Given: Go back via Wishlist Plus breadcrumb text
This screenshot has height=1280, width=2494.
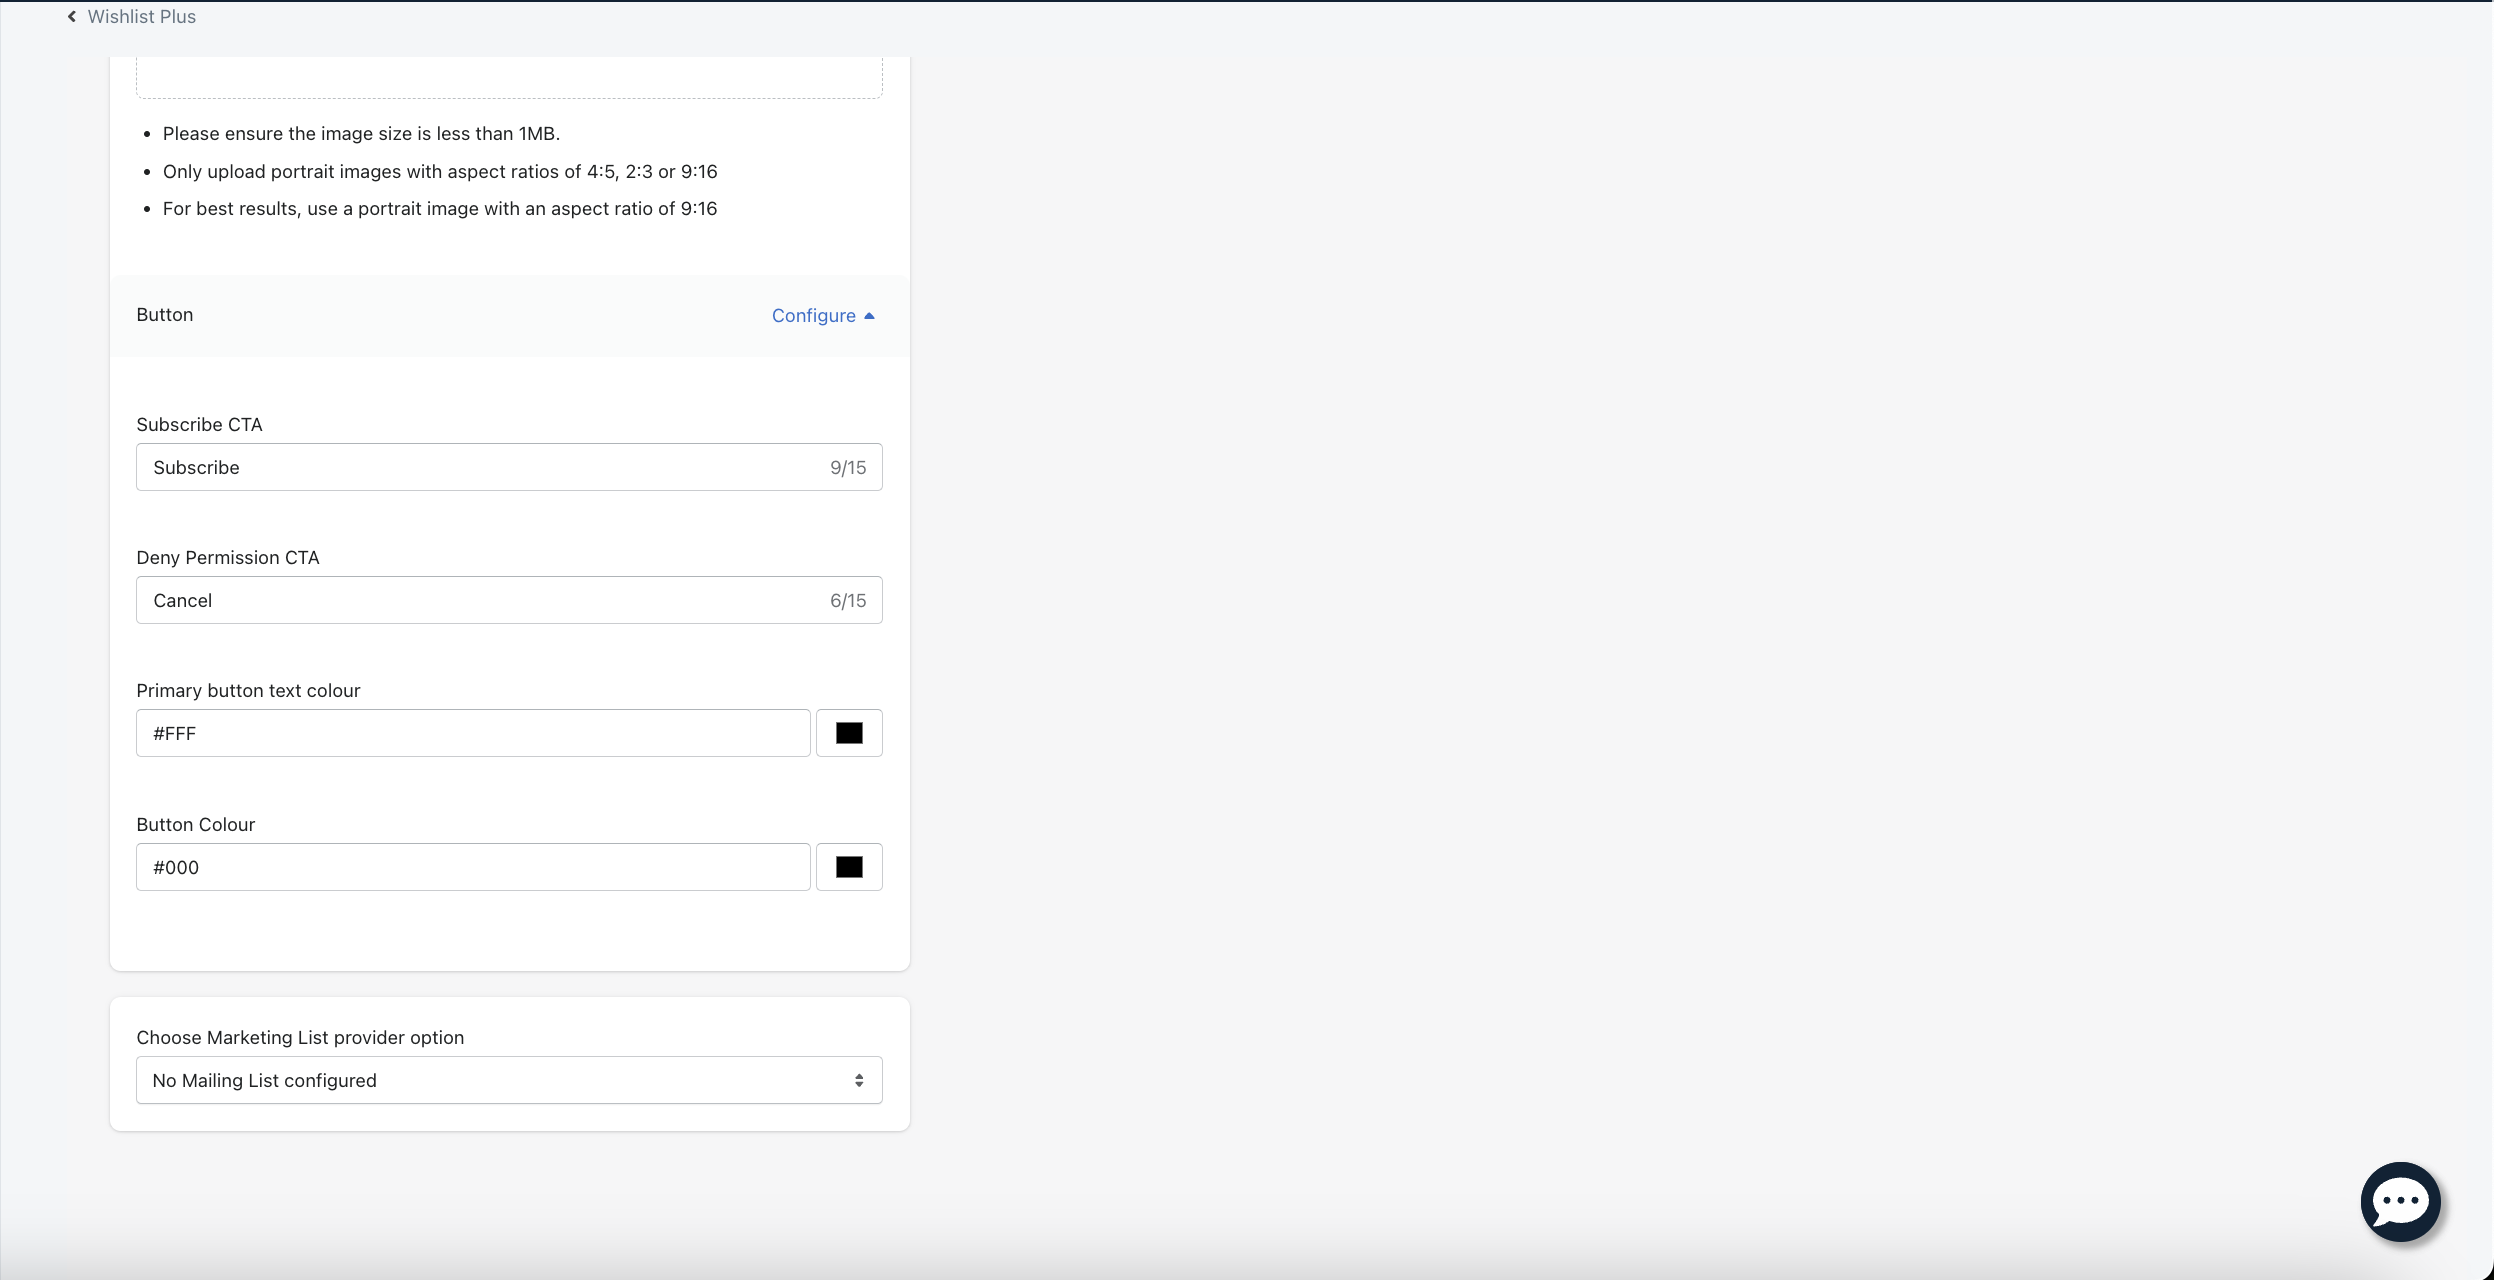Looking at the screenshot, I should pyautogui.click(x=141, y=17).
